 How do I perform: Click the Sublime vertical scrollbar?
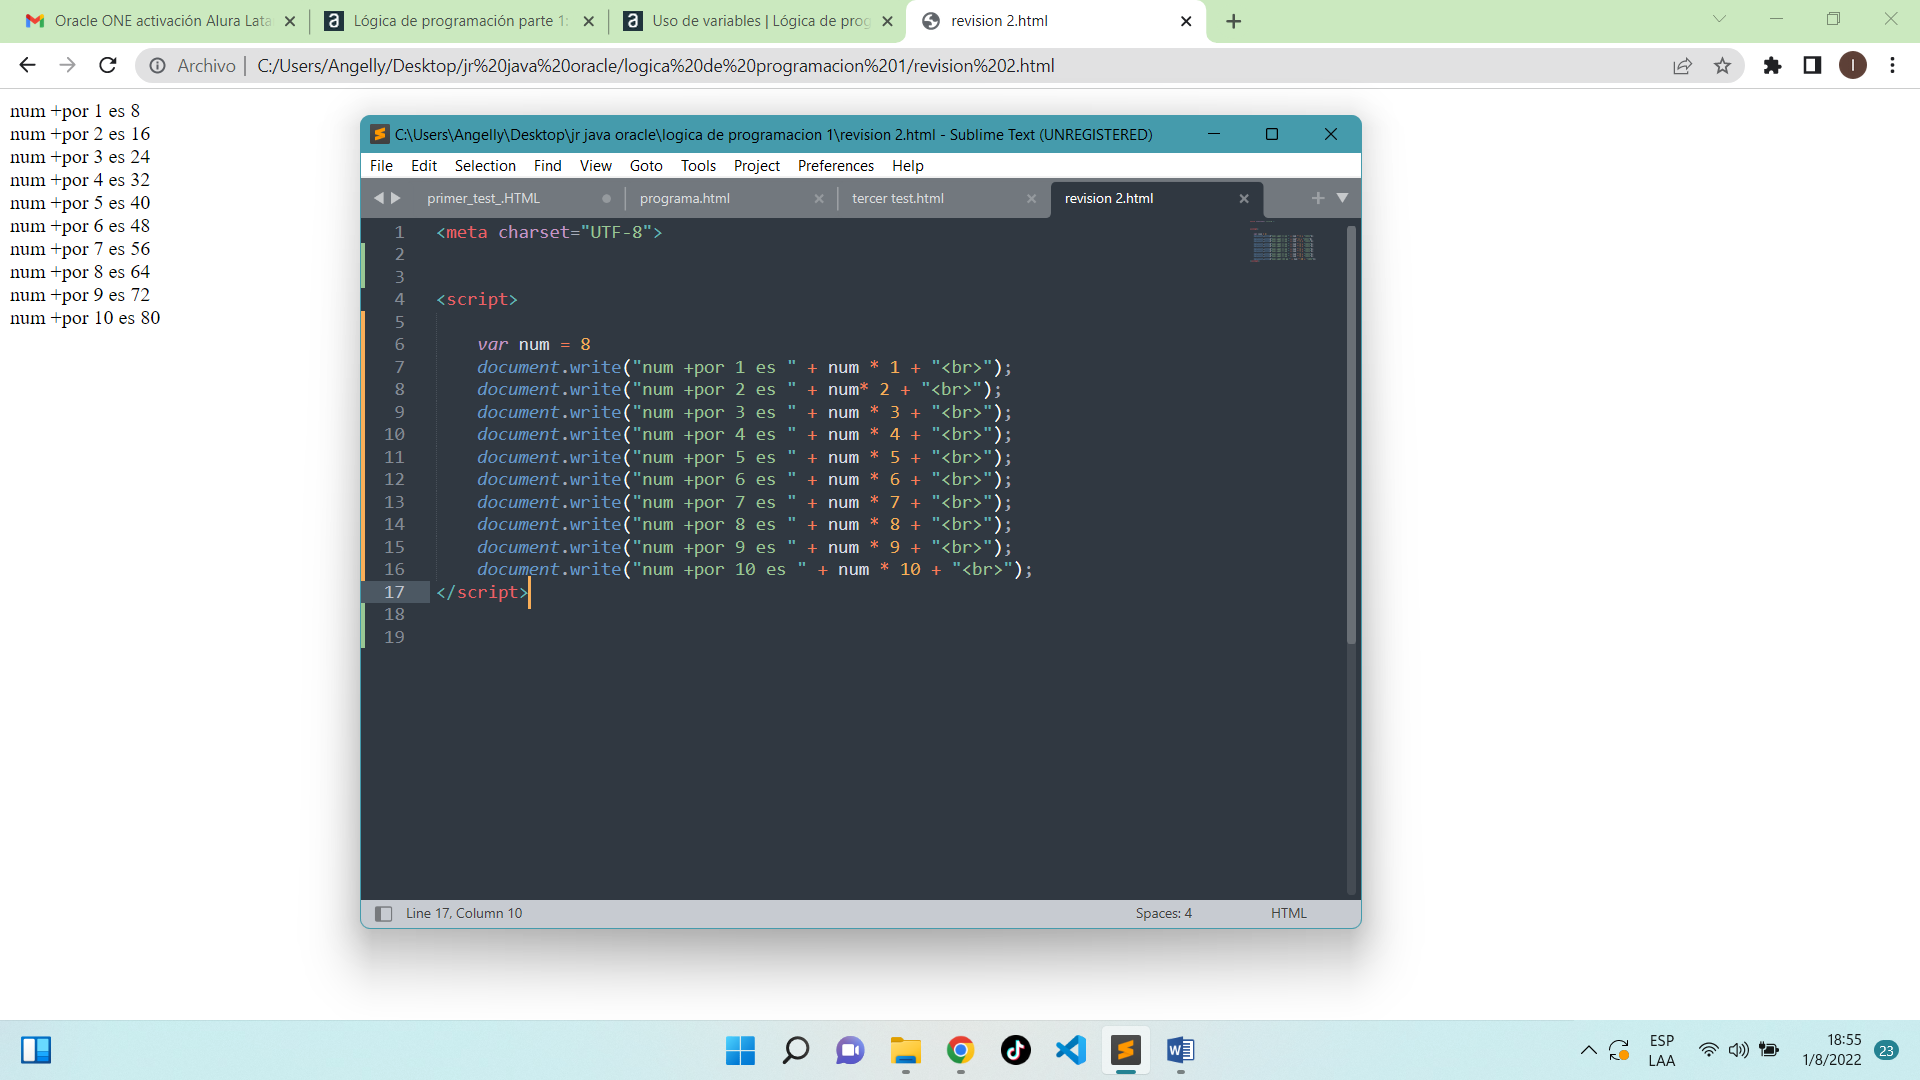1351,435
